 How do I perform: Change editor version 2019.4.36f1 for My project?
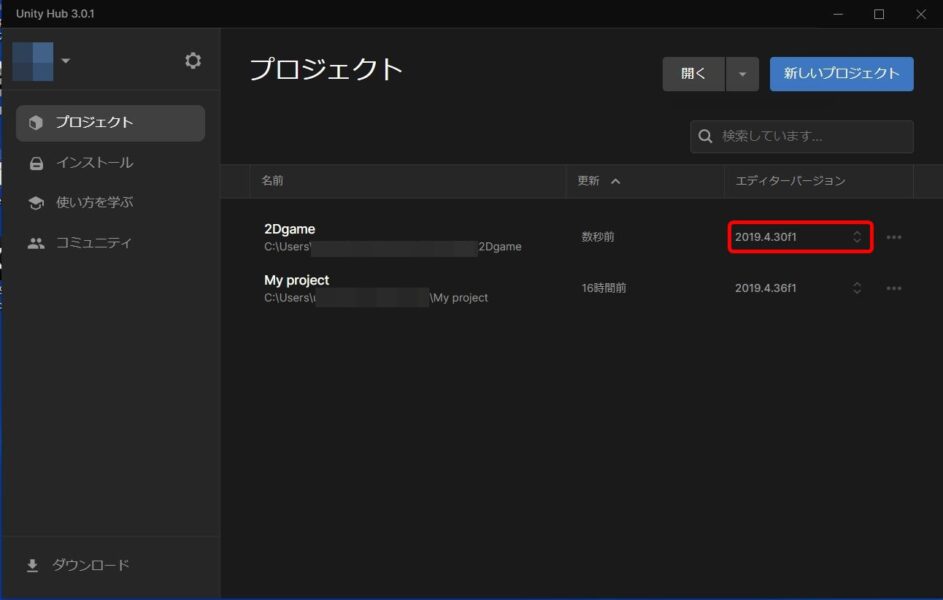click(x=798, y=288)
